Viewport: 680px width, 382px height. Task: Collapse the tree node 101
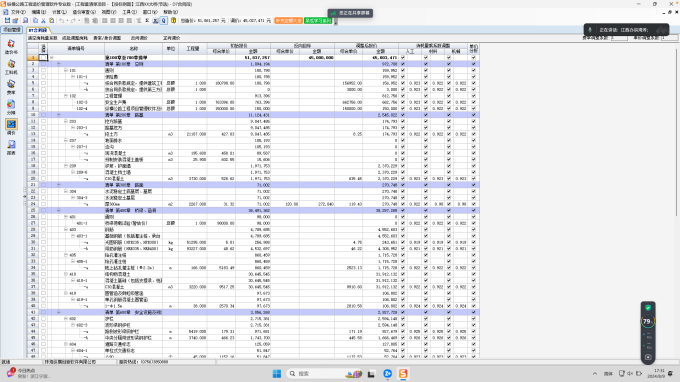66,70
